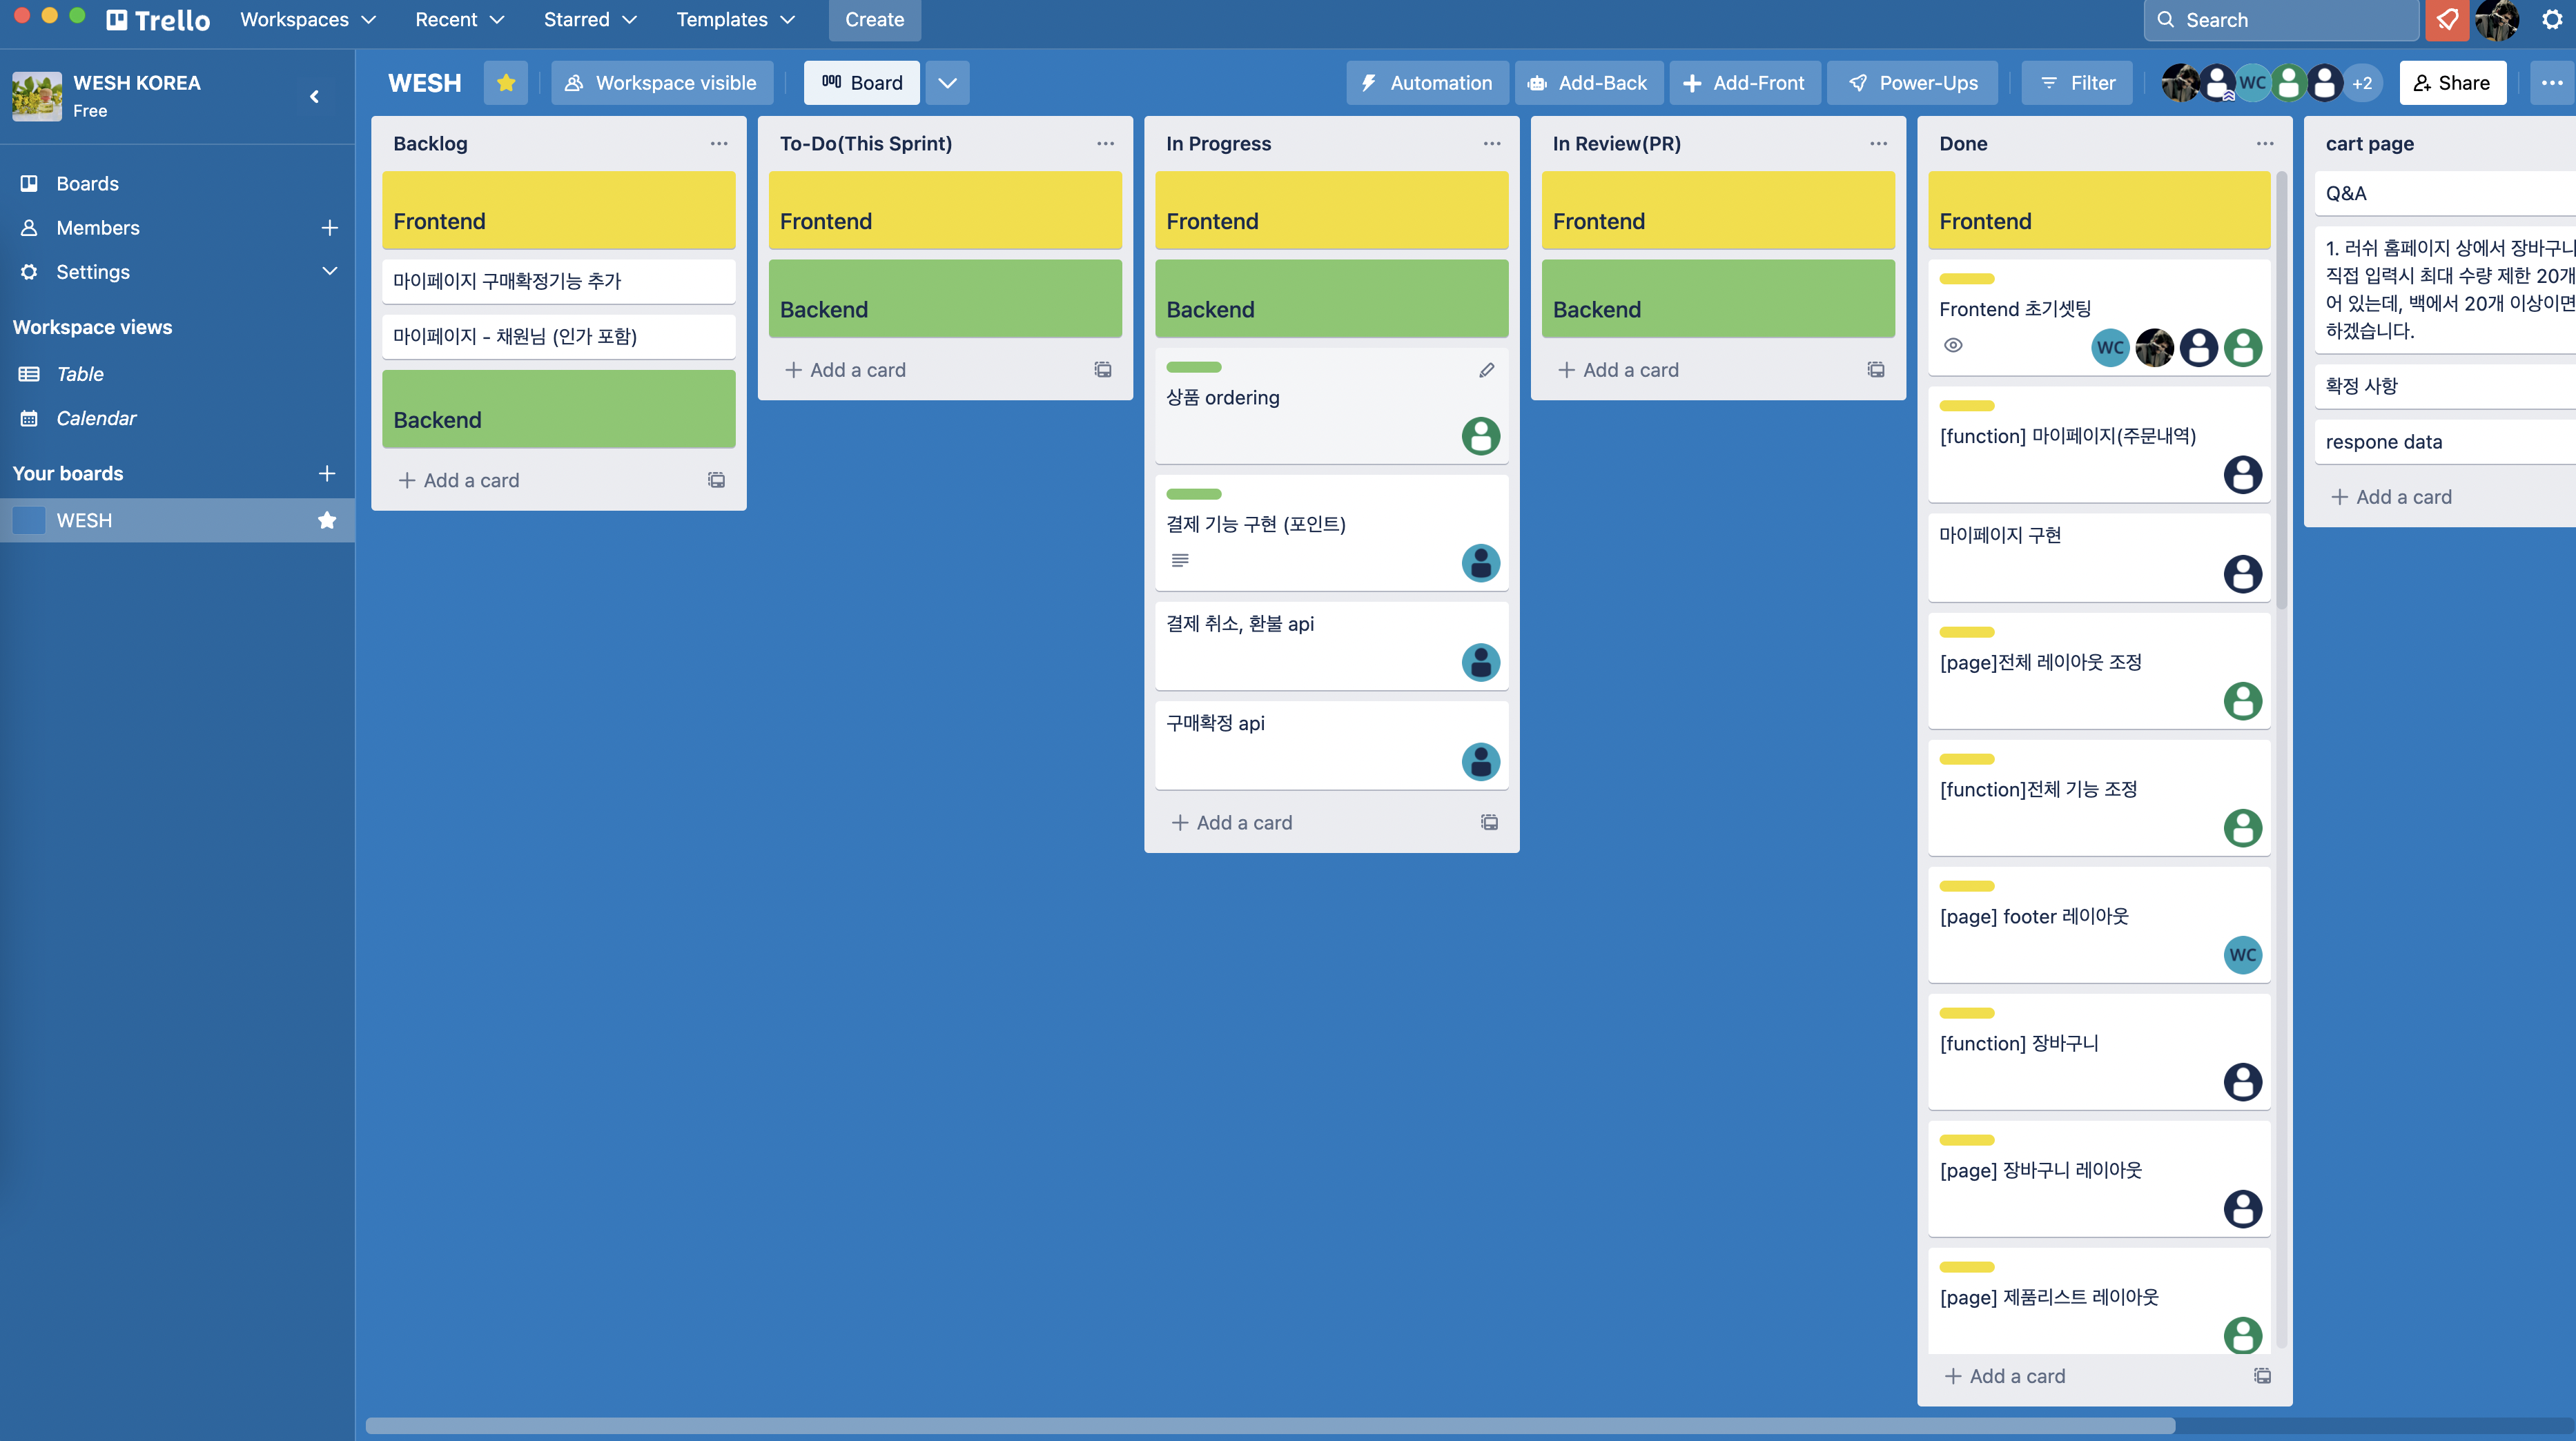
Task: Click the notifications bell icon
Action: coord(2446,20)
